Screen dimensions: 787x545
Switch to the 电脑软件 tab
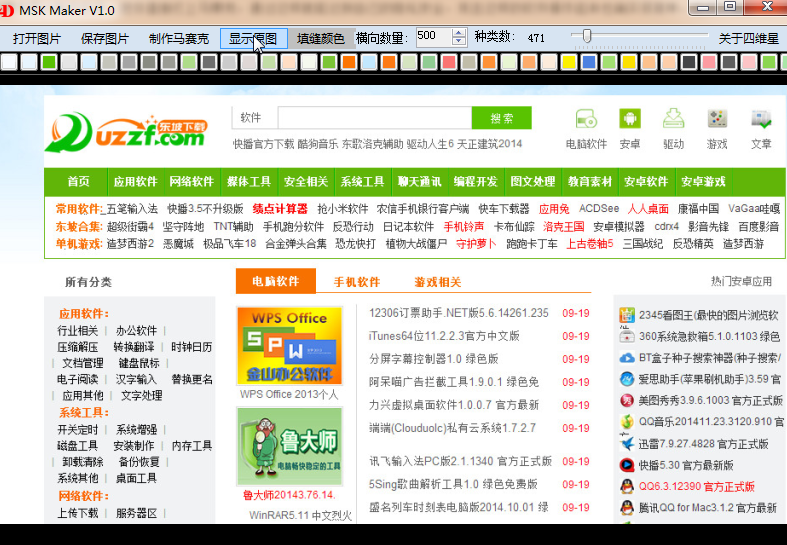(x=276, y=281)
